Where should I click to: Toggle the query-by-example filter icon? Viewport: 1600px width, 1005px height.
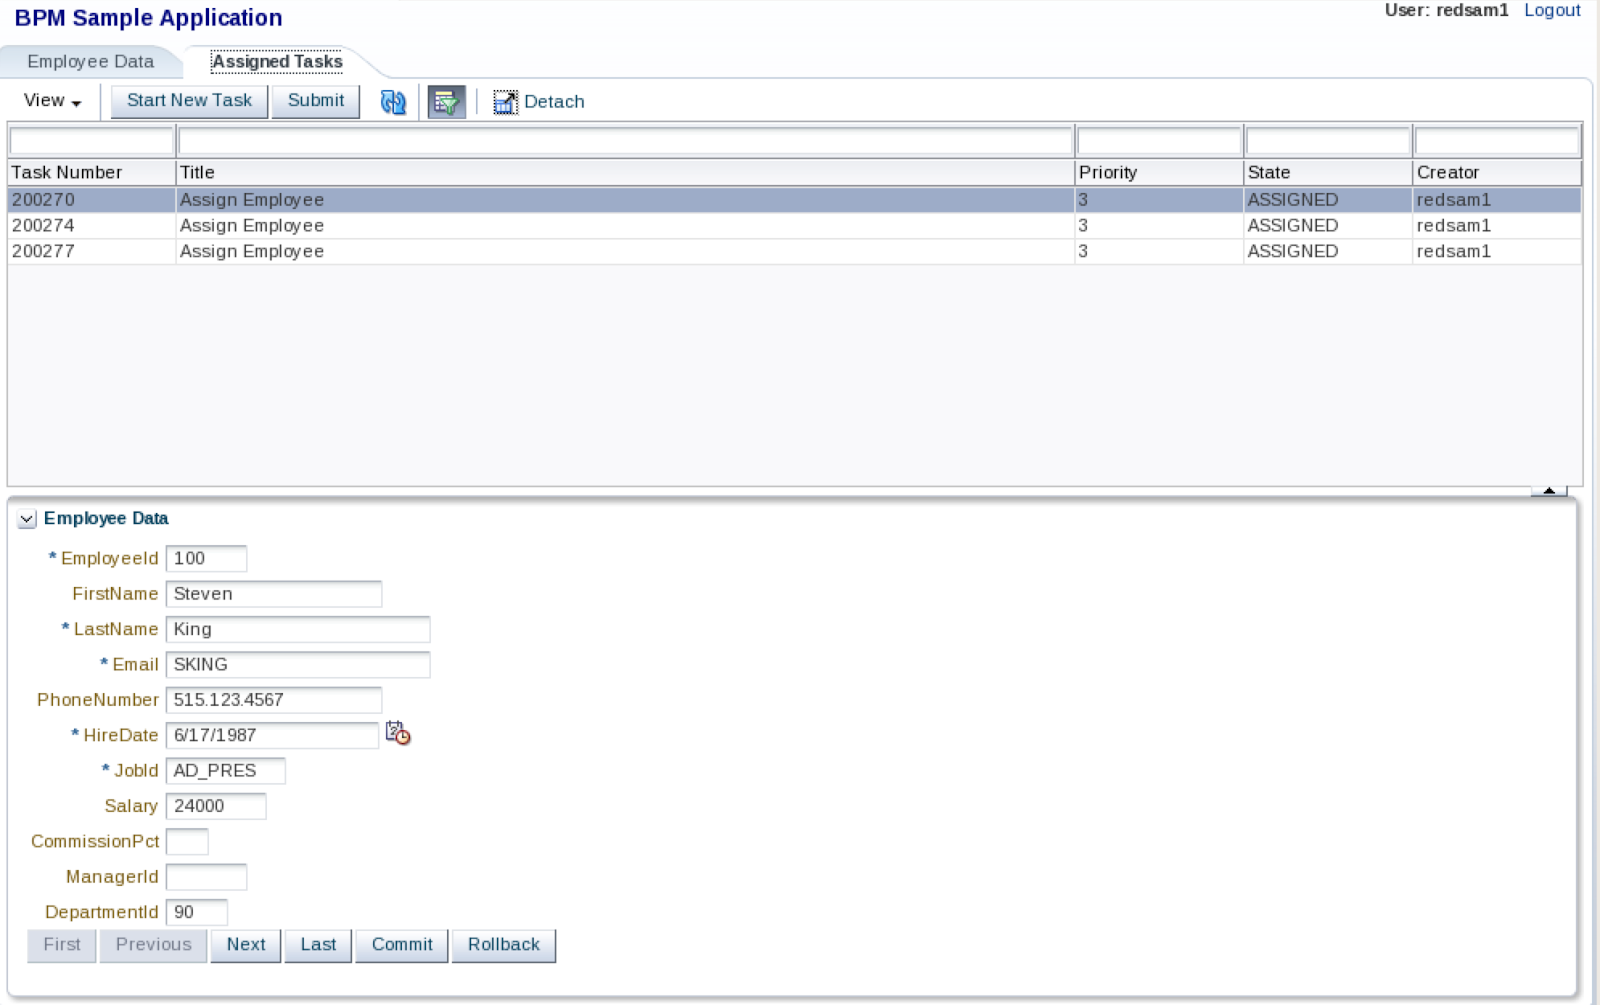tap(447, 102)
